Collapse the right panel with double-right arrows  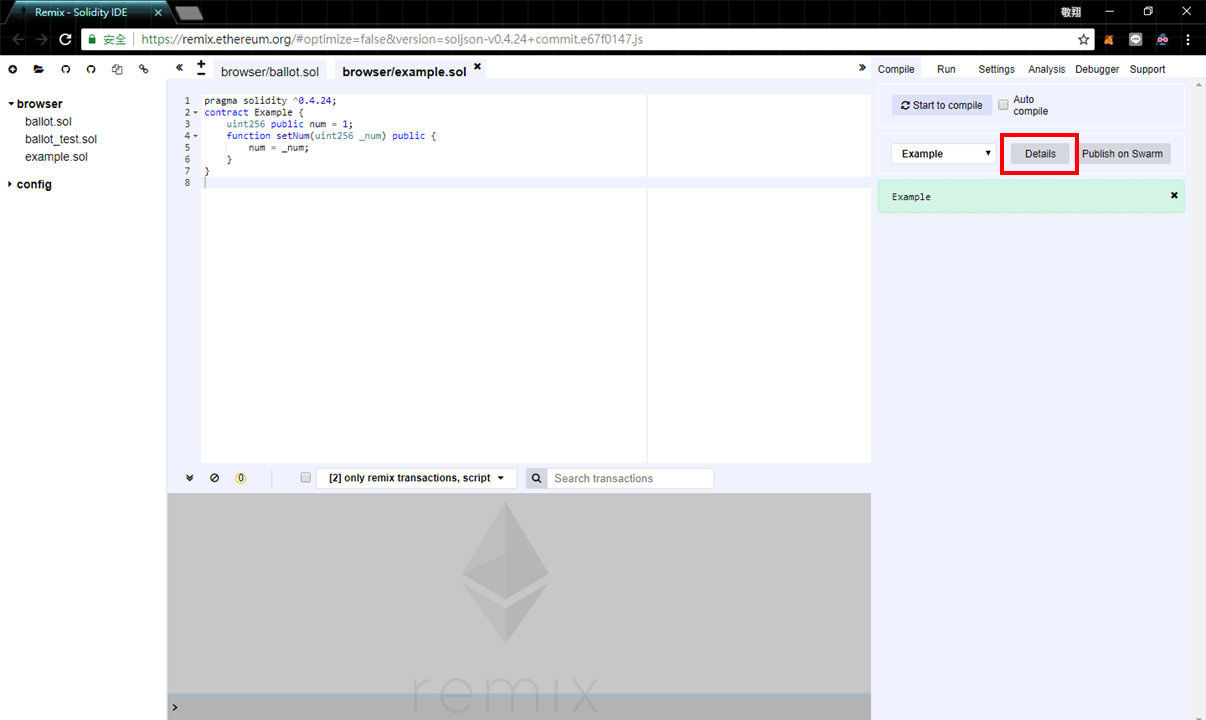pyautogui.click(x=862, y=68)
